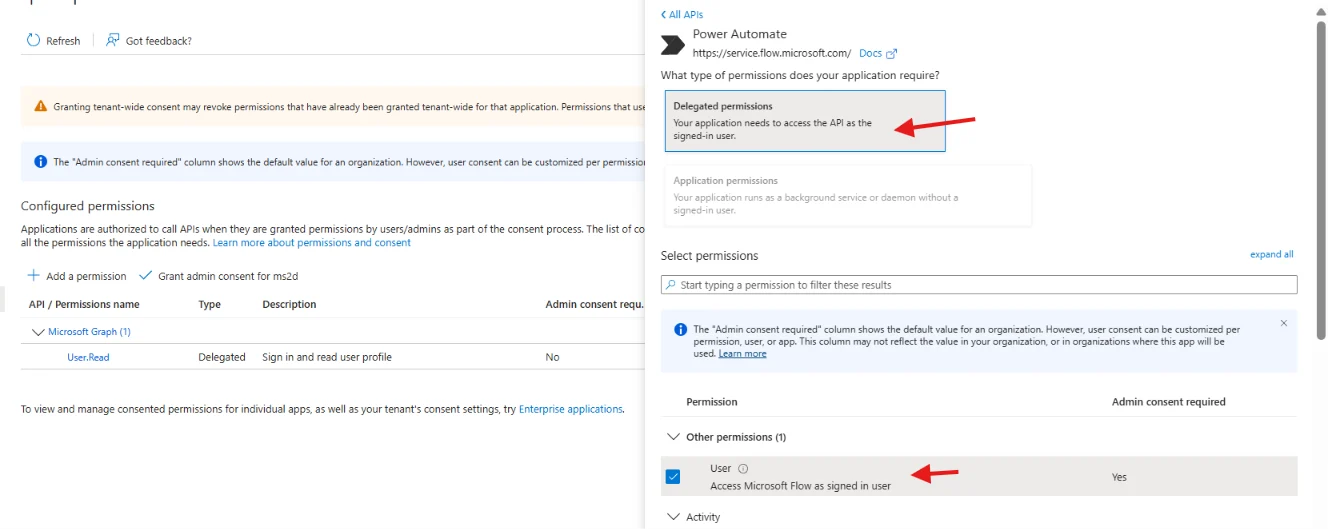Click expand all link
Screen dimensions: 1329x529
pos(1272,254)
